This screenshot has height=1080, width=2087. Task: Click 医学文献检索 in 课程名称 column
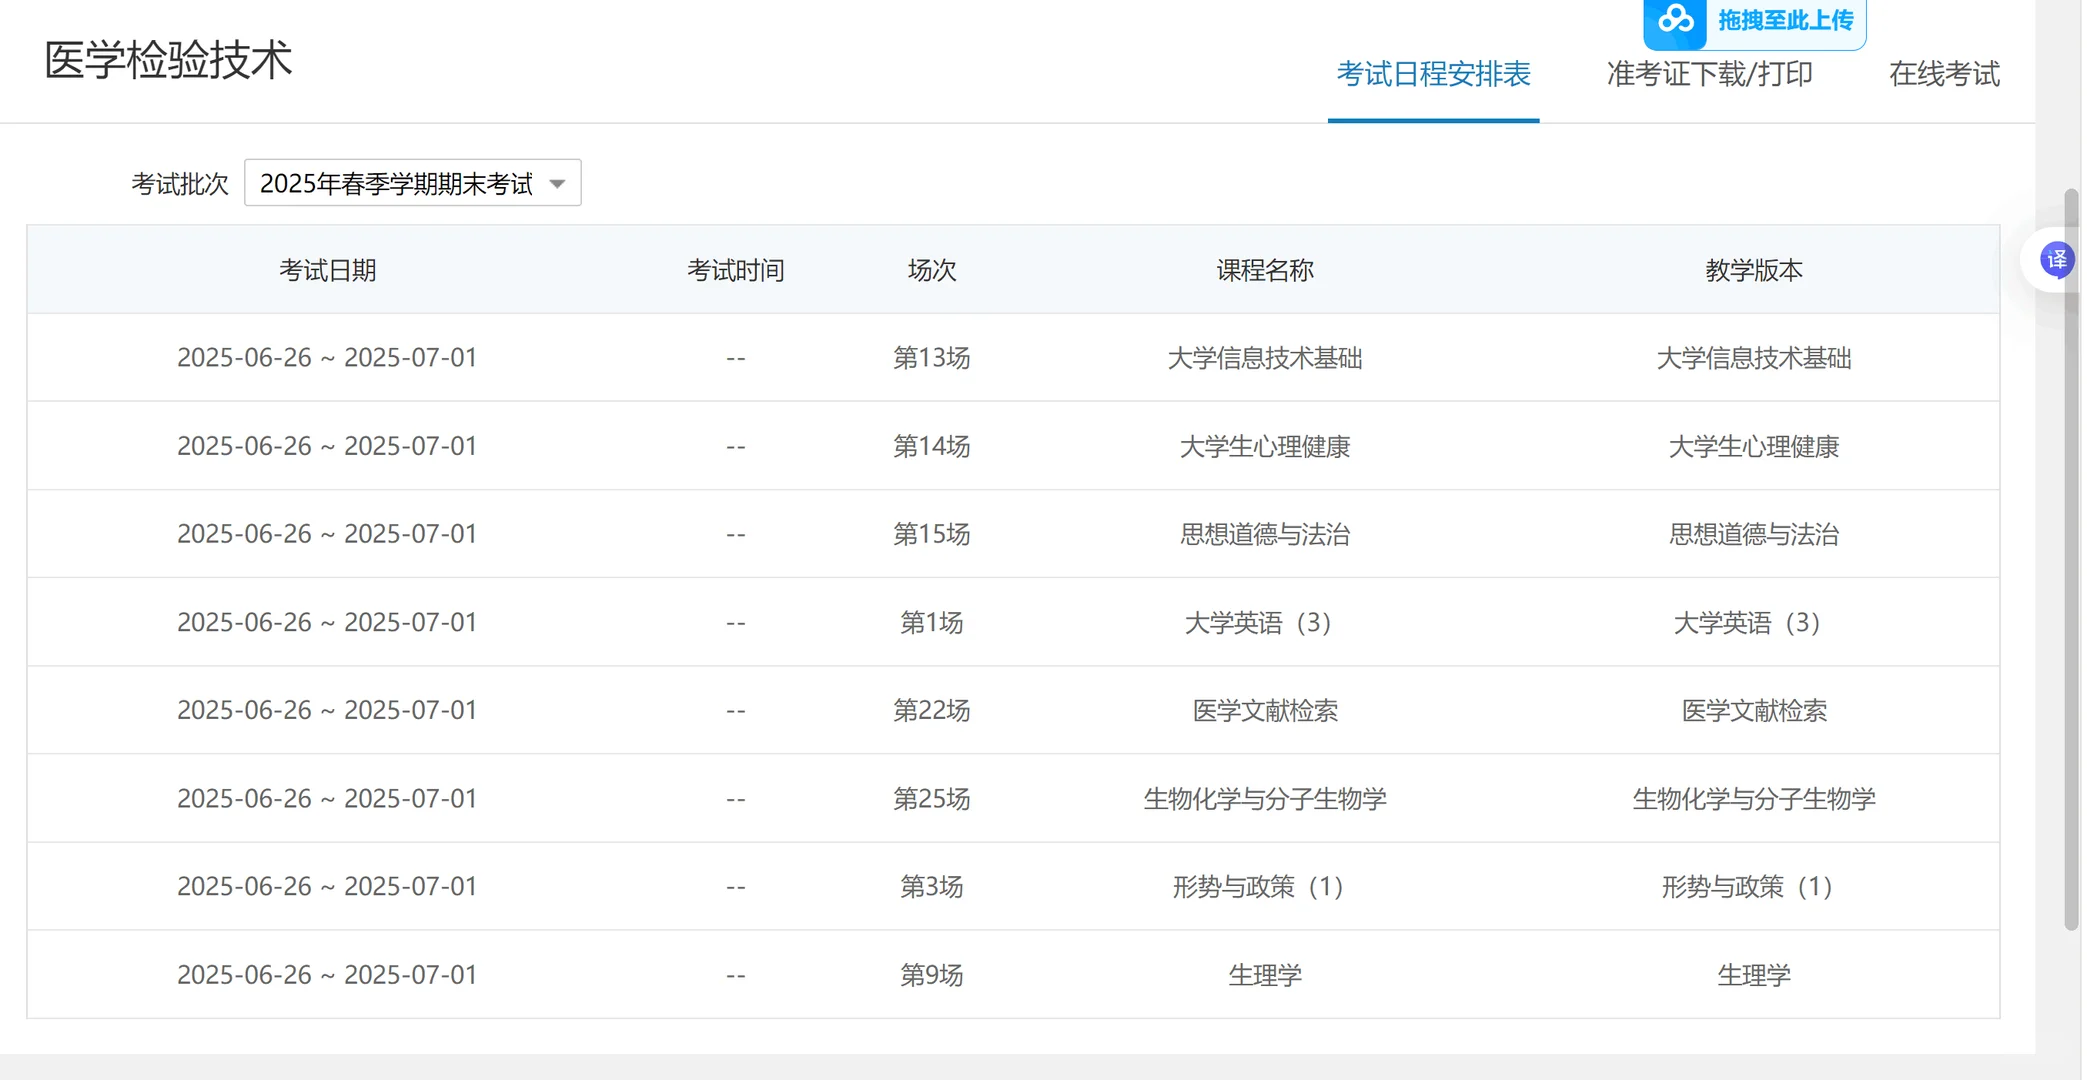coord(1264,711)
